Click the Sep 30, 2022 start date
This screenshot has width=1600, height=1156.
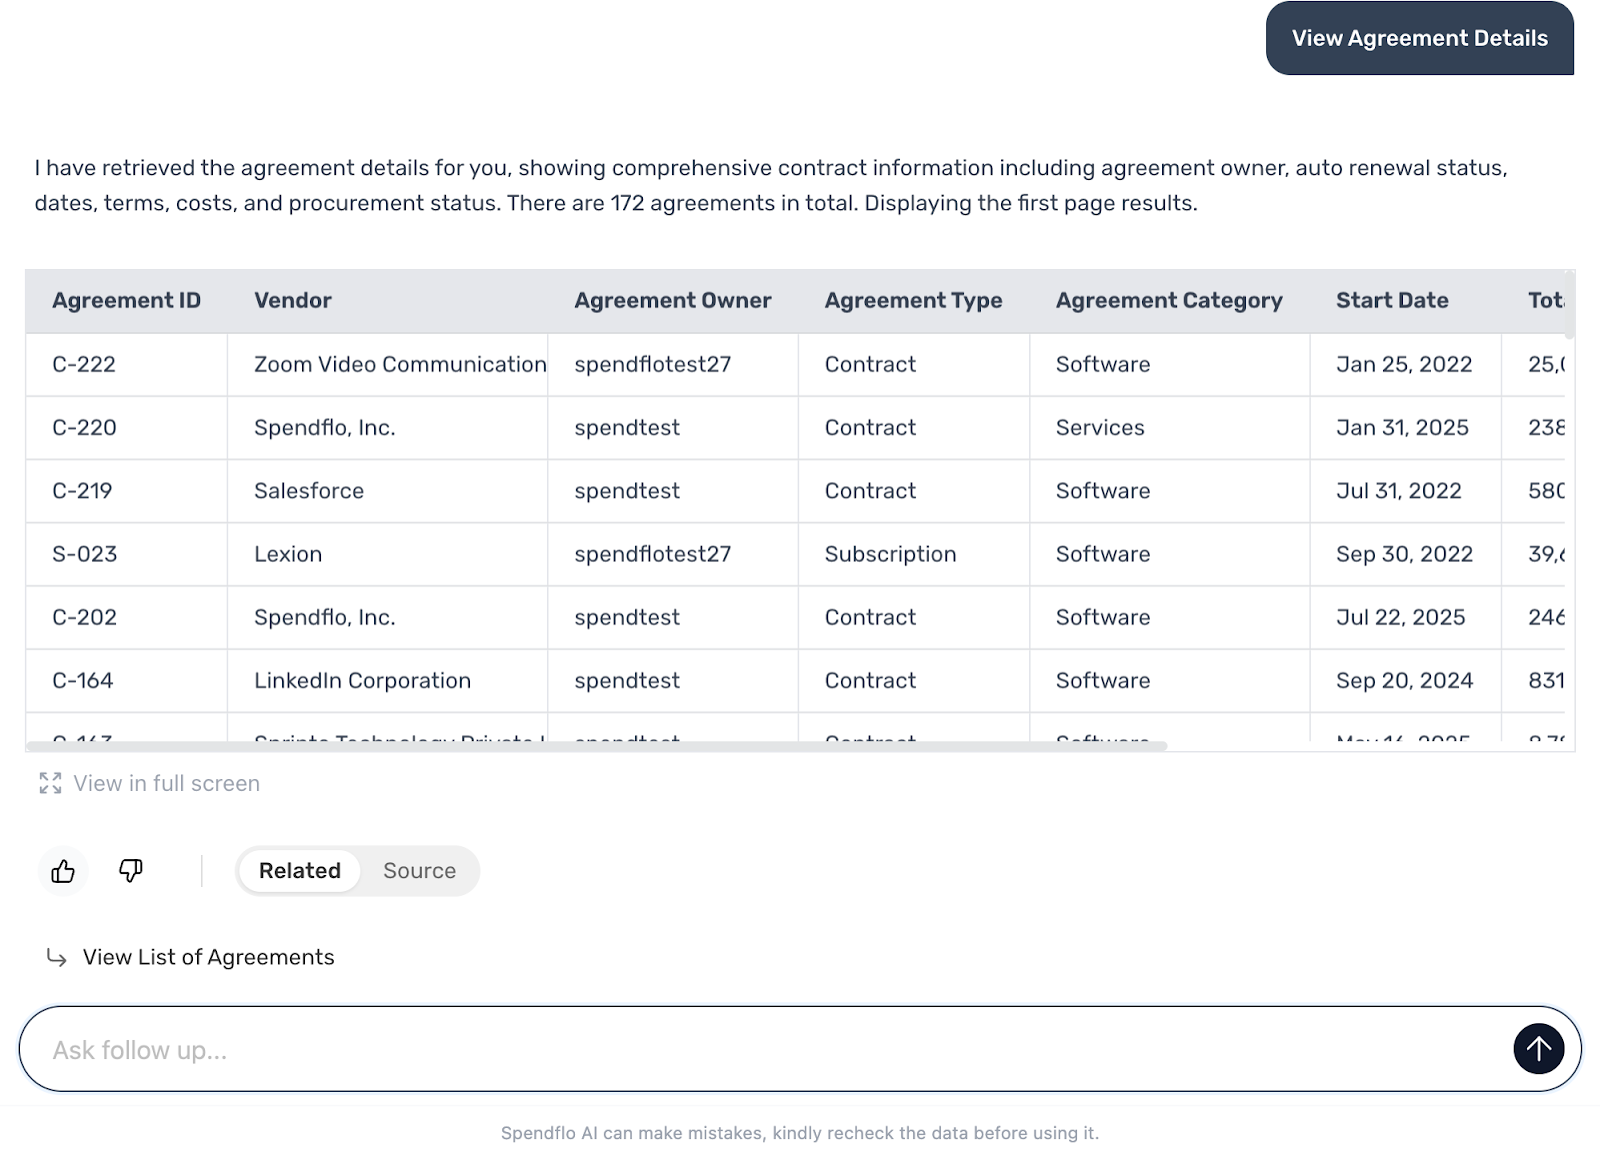point(1405,554)
